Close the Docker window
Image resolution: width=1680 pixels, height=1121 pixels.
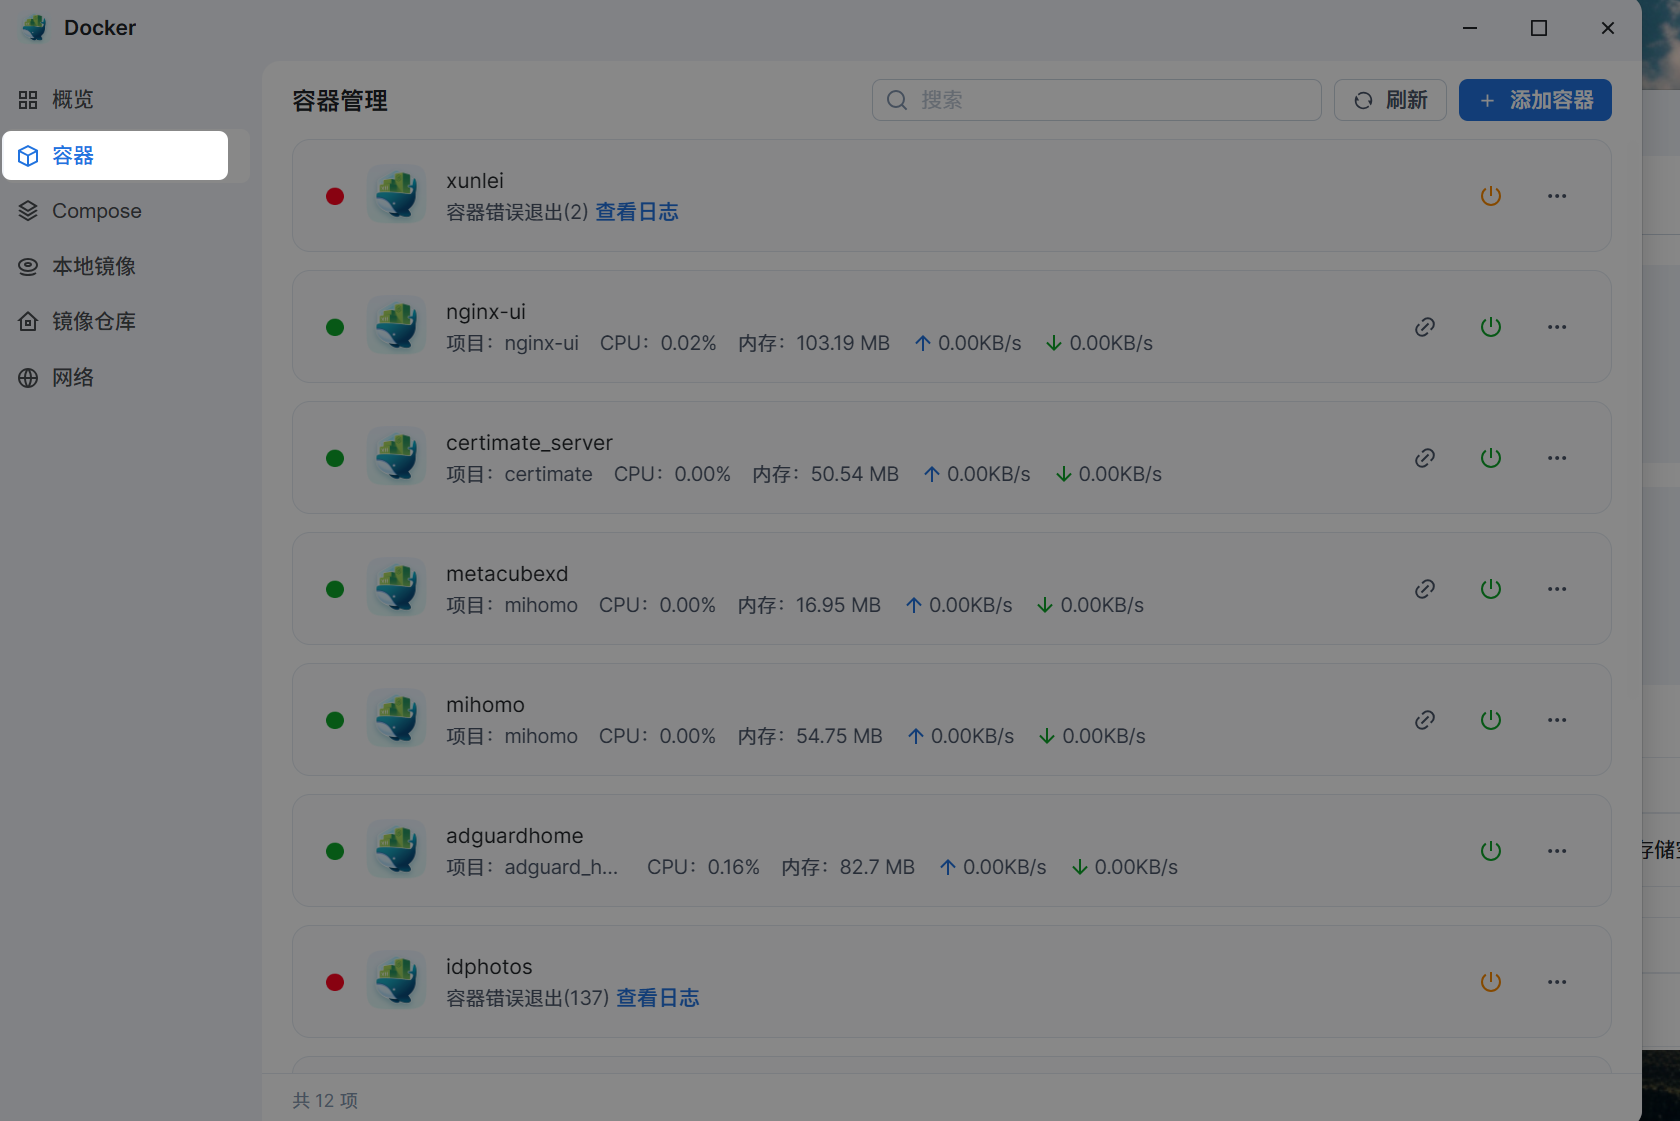pos(1608,28)
